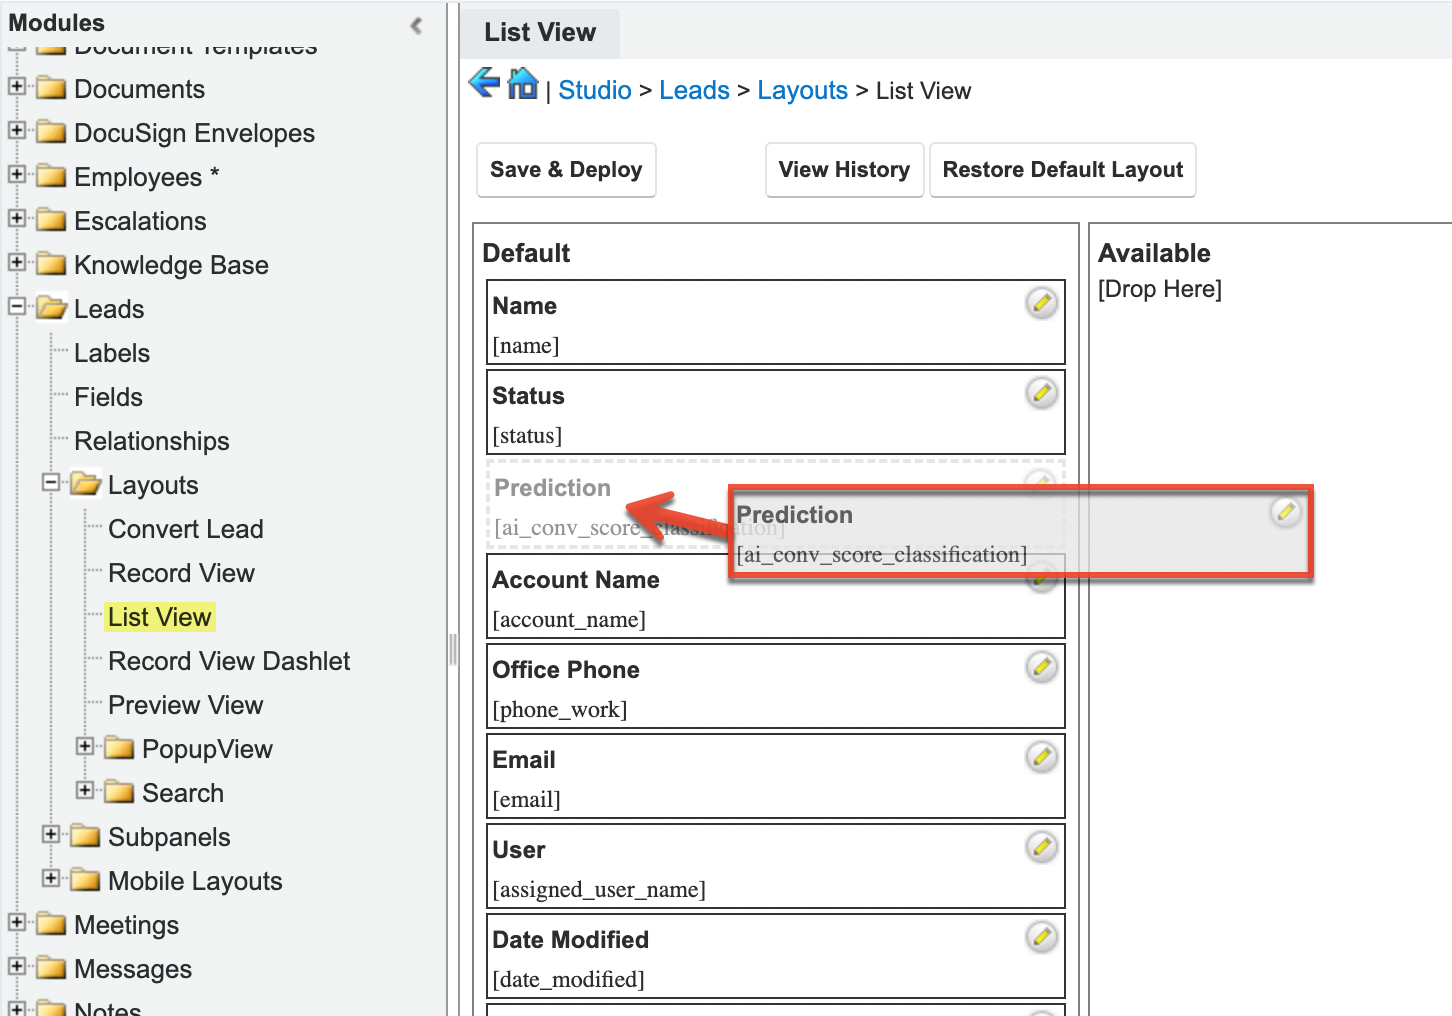Image resolution: width=1452 pixels, height=1016 pixels.
Task: Click the Email field edit pencil
Action: [x=1041, y=757]
